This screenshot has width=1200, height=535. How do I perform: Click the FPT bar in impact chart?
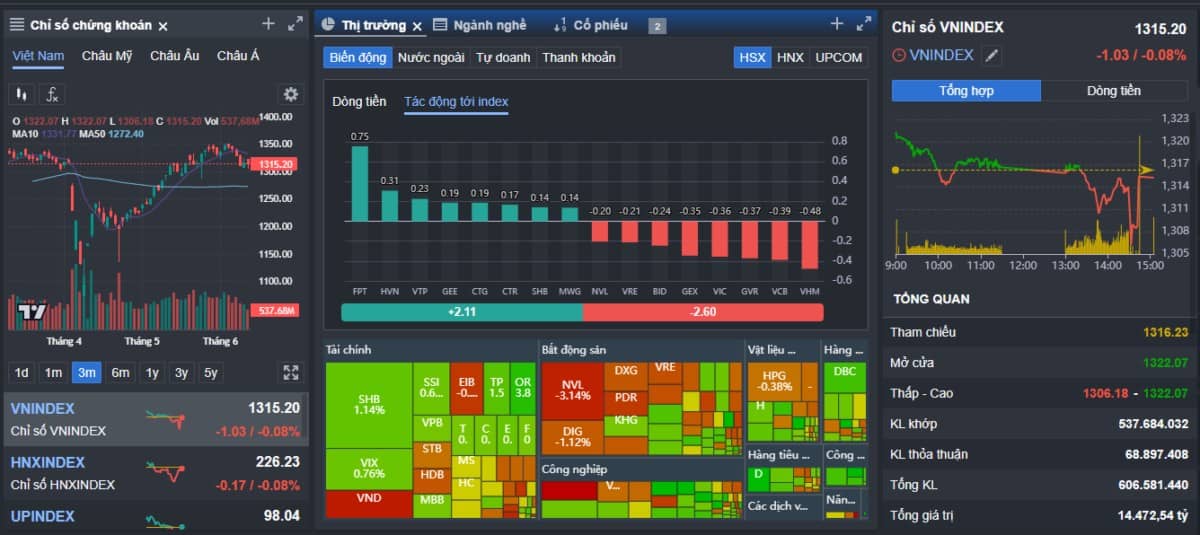tap(360, 183)
